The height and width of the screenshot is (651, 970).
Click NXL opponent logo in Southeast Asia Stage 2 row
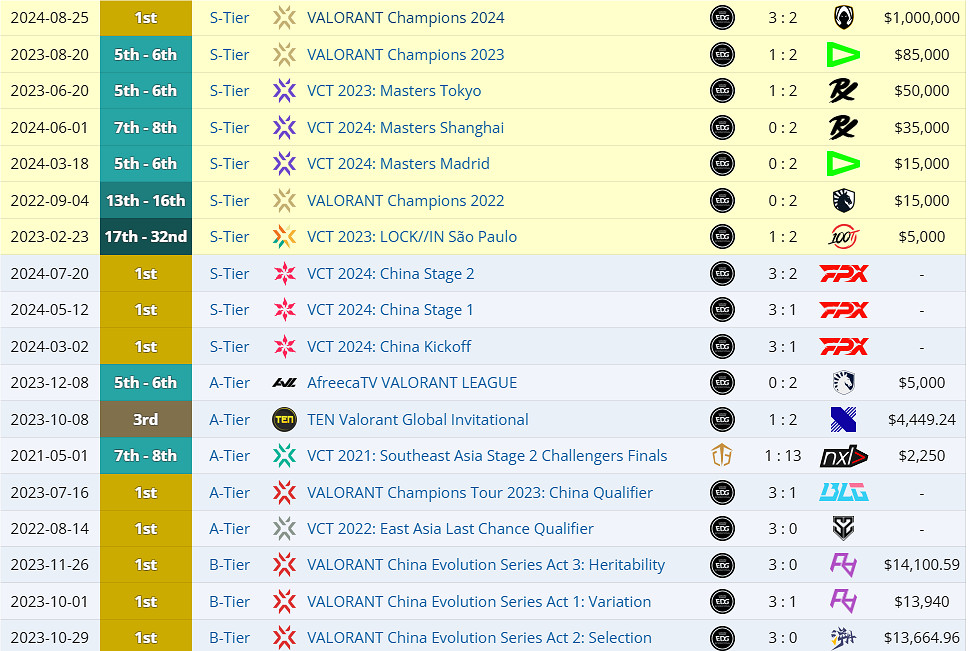843,456
